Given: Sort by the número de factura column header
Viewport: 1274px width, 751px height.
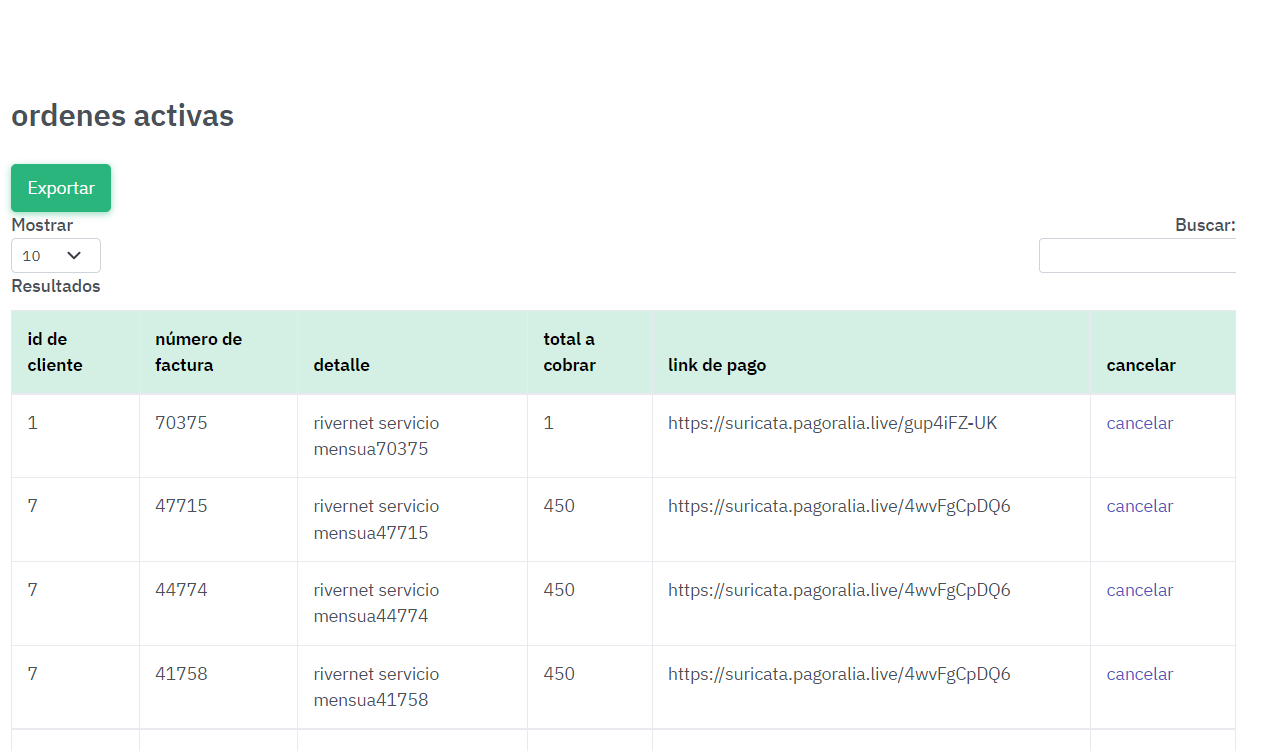Looking at the screenshot, I should point(198,352).
